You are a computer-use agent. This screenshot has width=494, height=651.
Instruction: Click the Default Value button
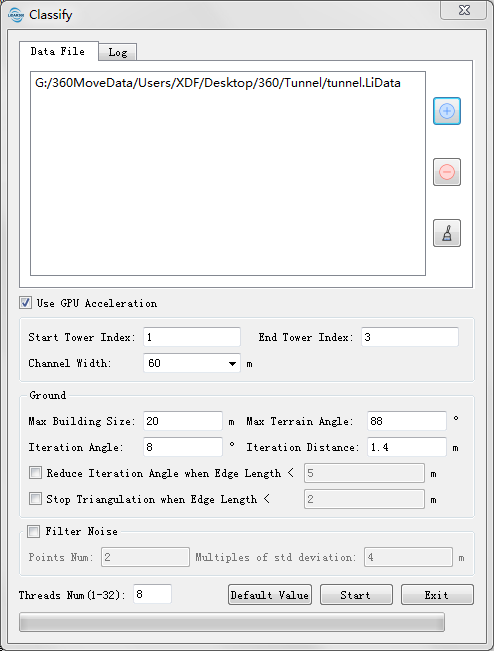[x=270, y=595]
